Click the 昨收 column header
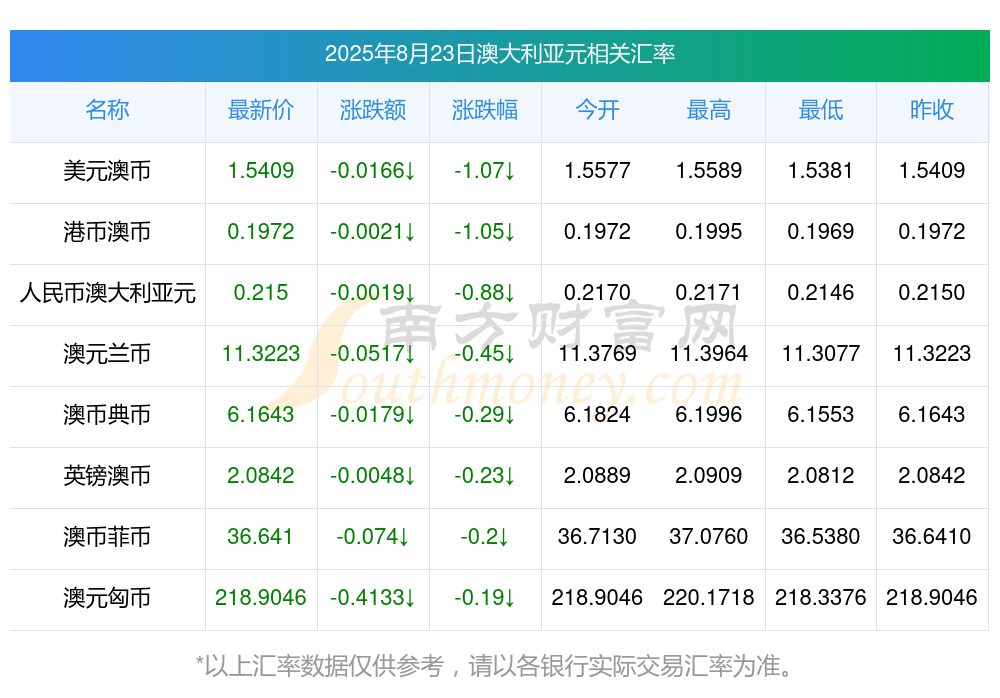Screen dimensions: 1000x698 click(x=932, y=110)
